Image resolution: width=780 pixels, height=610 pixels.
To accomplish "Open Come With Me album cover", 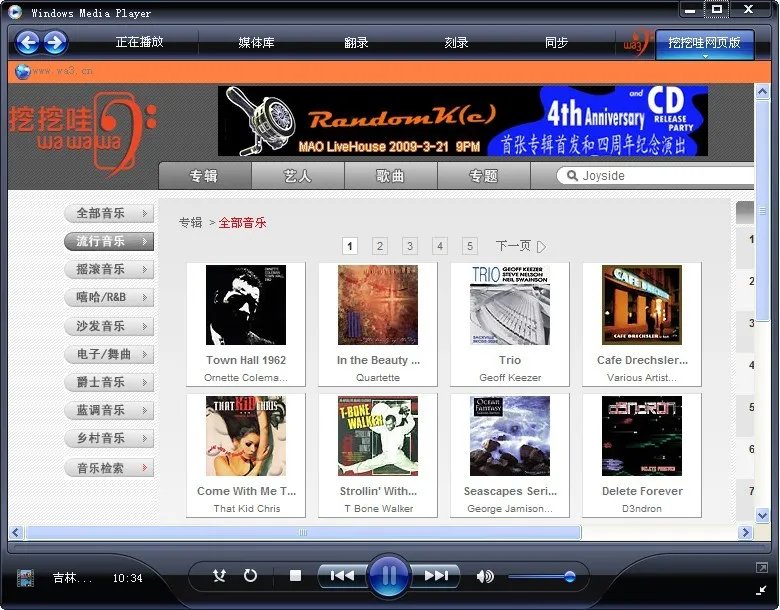I will coord(246,436).
